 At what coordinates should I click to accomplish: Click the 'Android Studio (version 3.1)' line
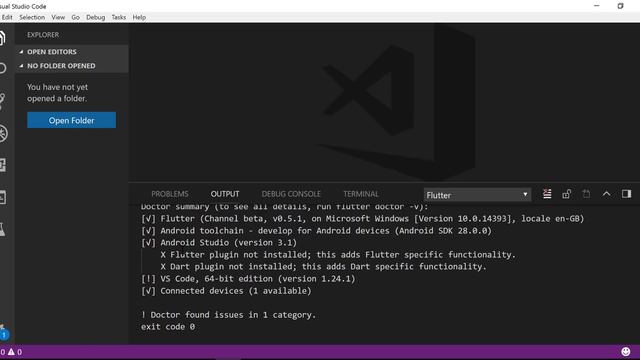click(x=219, y=242)
